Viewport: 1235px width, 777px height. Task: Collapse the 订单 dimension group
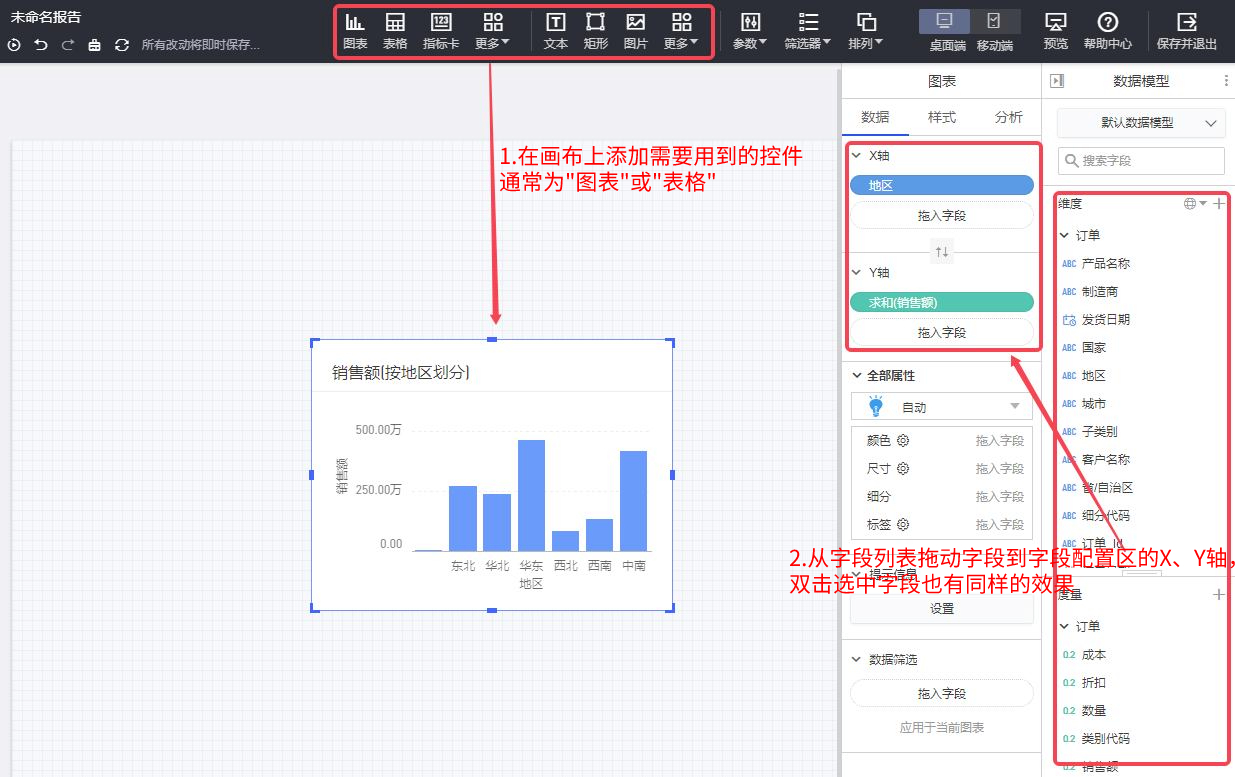click(x=1066, y=234)
